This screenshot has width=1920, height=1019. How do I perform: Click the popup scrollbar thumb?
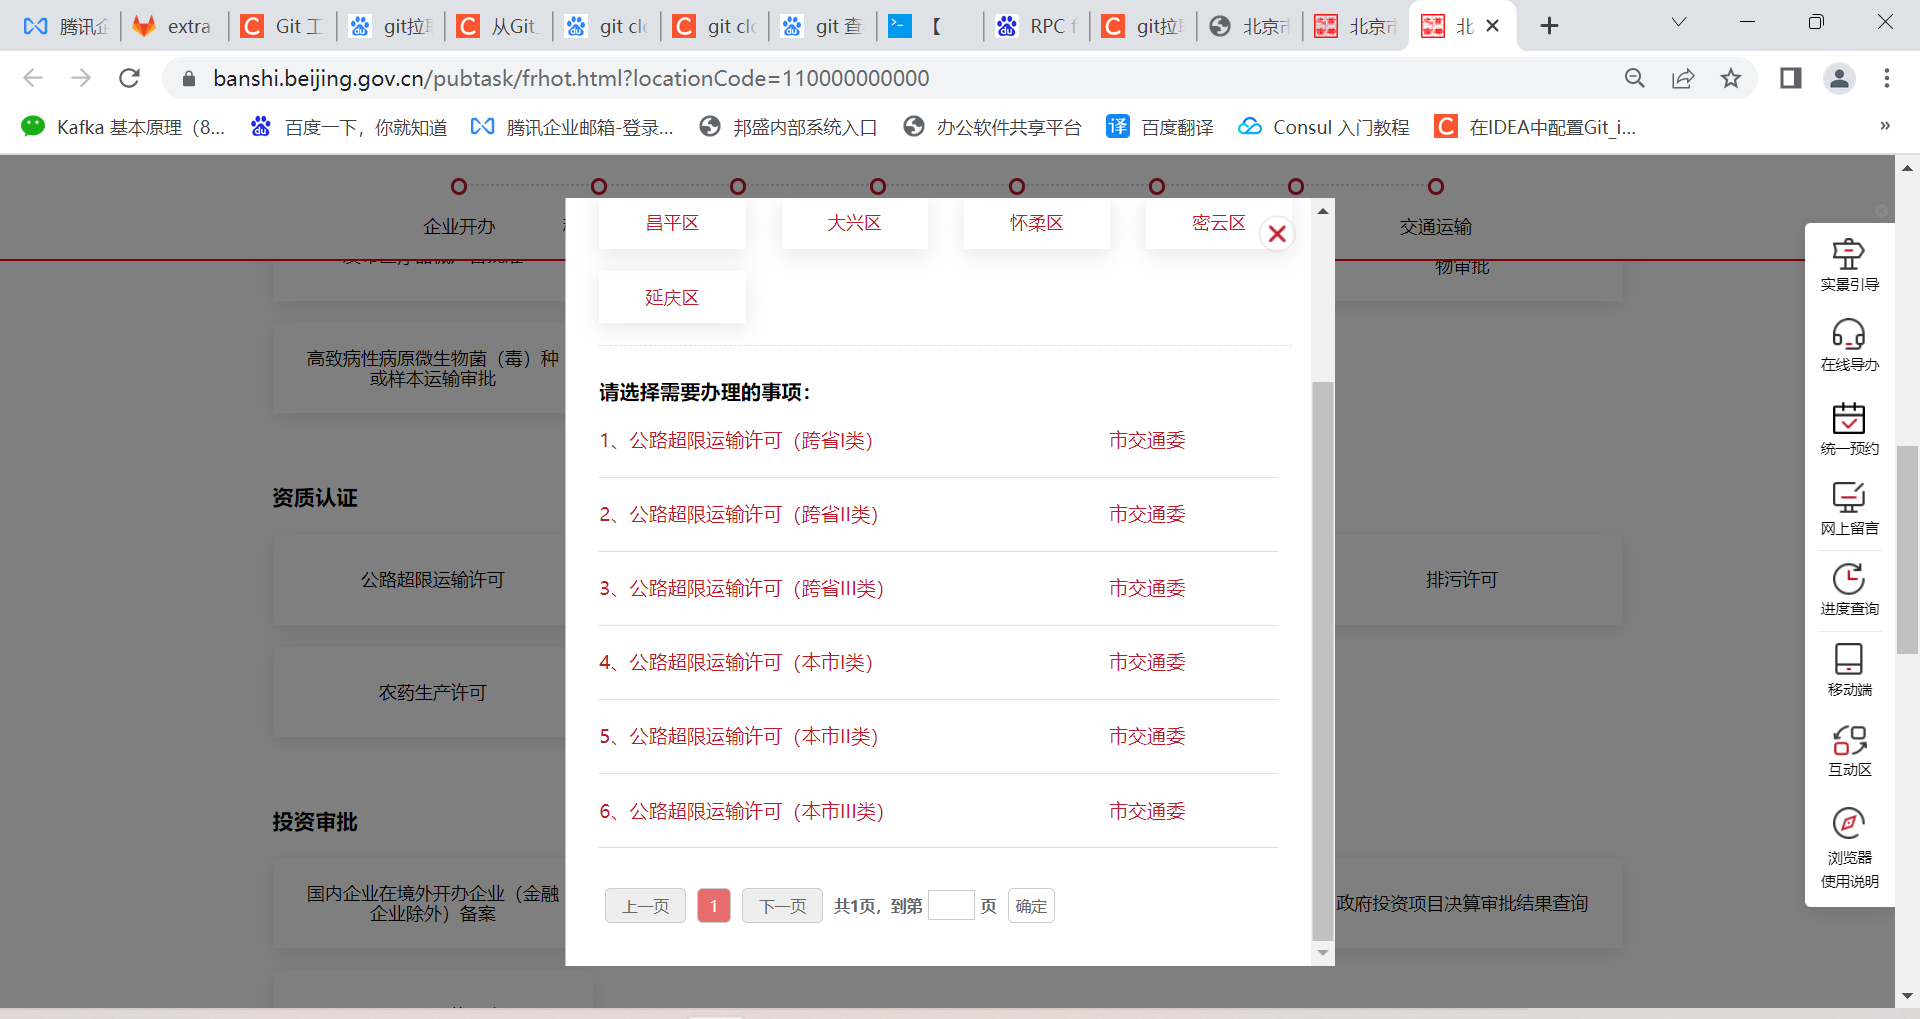1323,660
